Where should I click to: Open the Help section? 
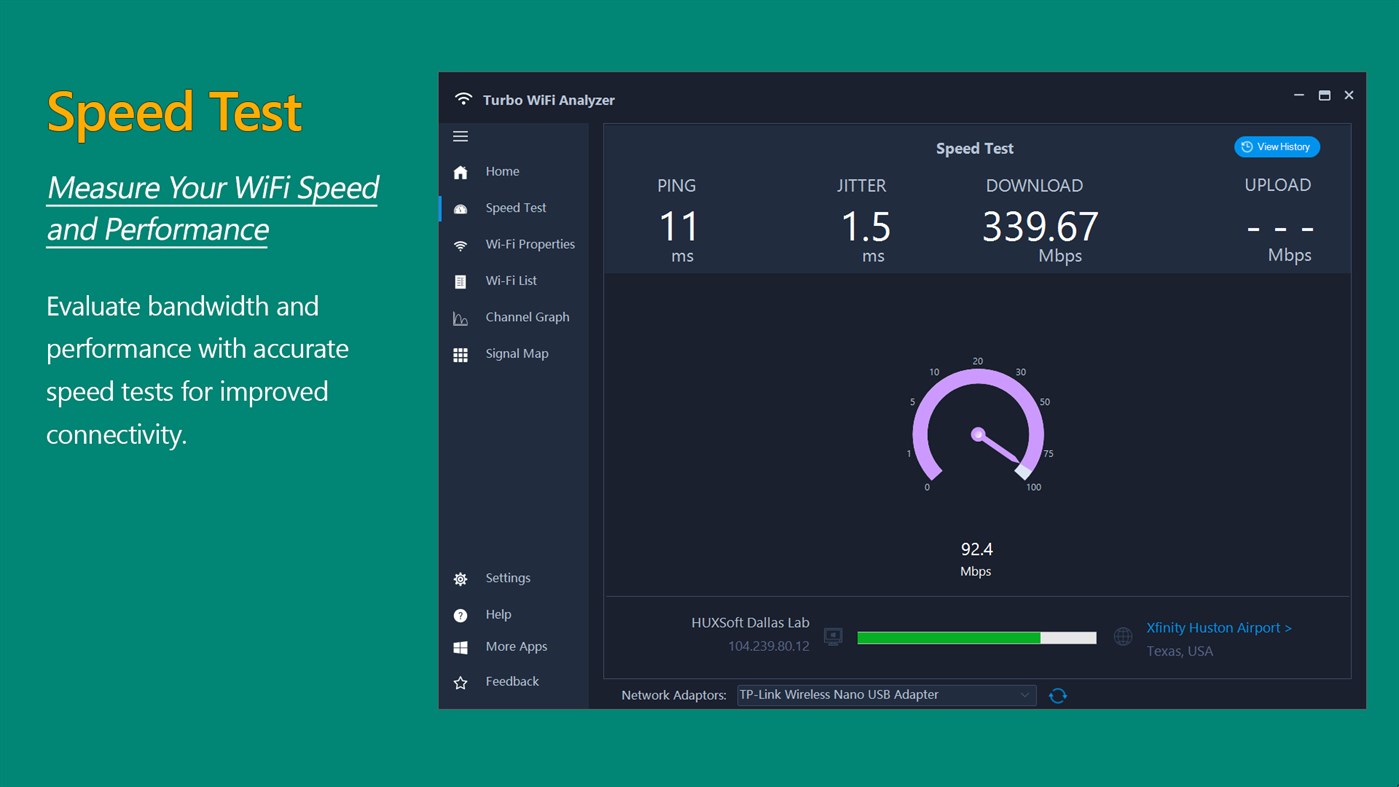496,614
